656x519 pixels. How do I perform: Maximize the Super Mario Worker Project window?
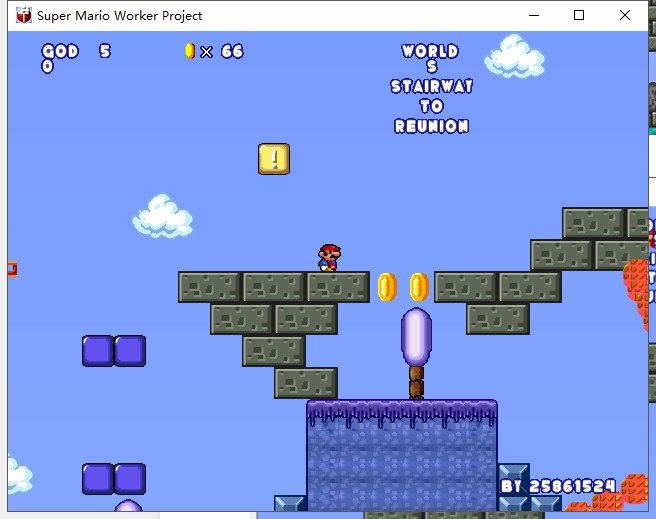pyautogui.click(x=579, y=15)
